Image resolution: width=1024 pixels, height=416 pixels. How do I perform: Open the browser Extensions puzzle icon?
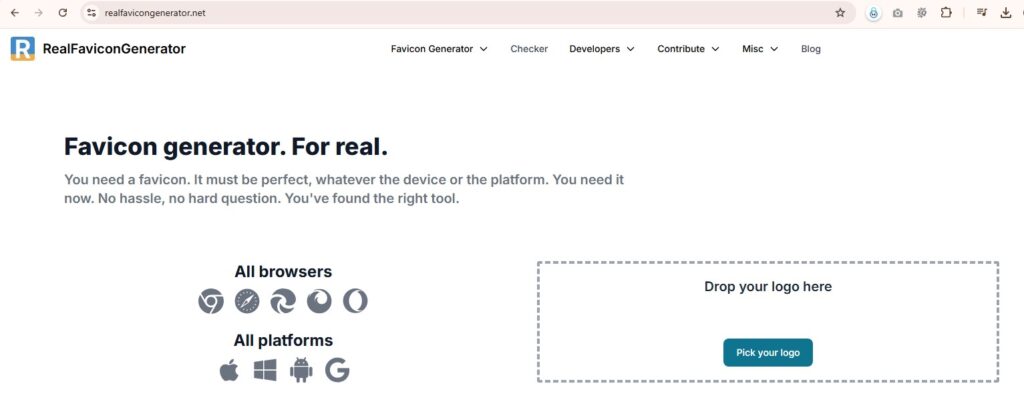coord(946,13)
